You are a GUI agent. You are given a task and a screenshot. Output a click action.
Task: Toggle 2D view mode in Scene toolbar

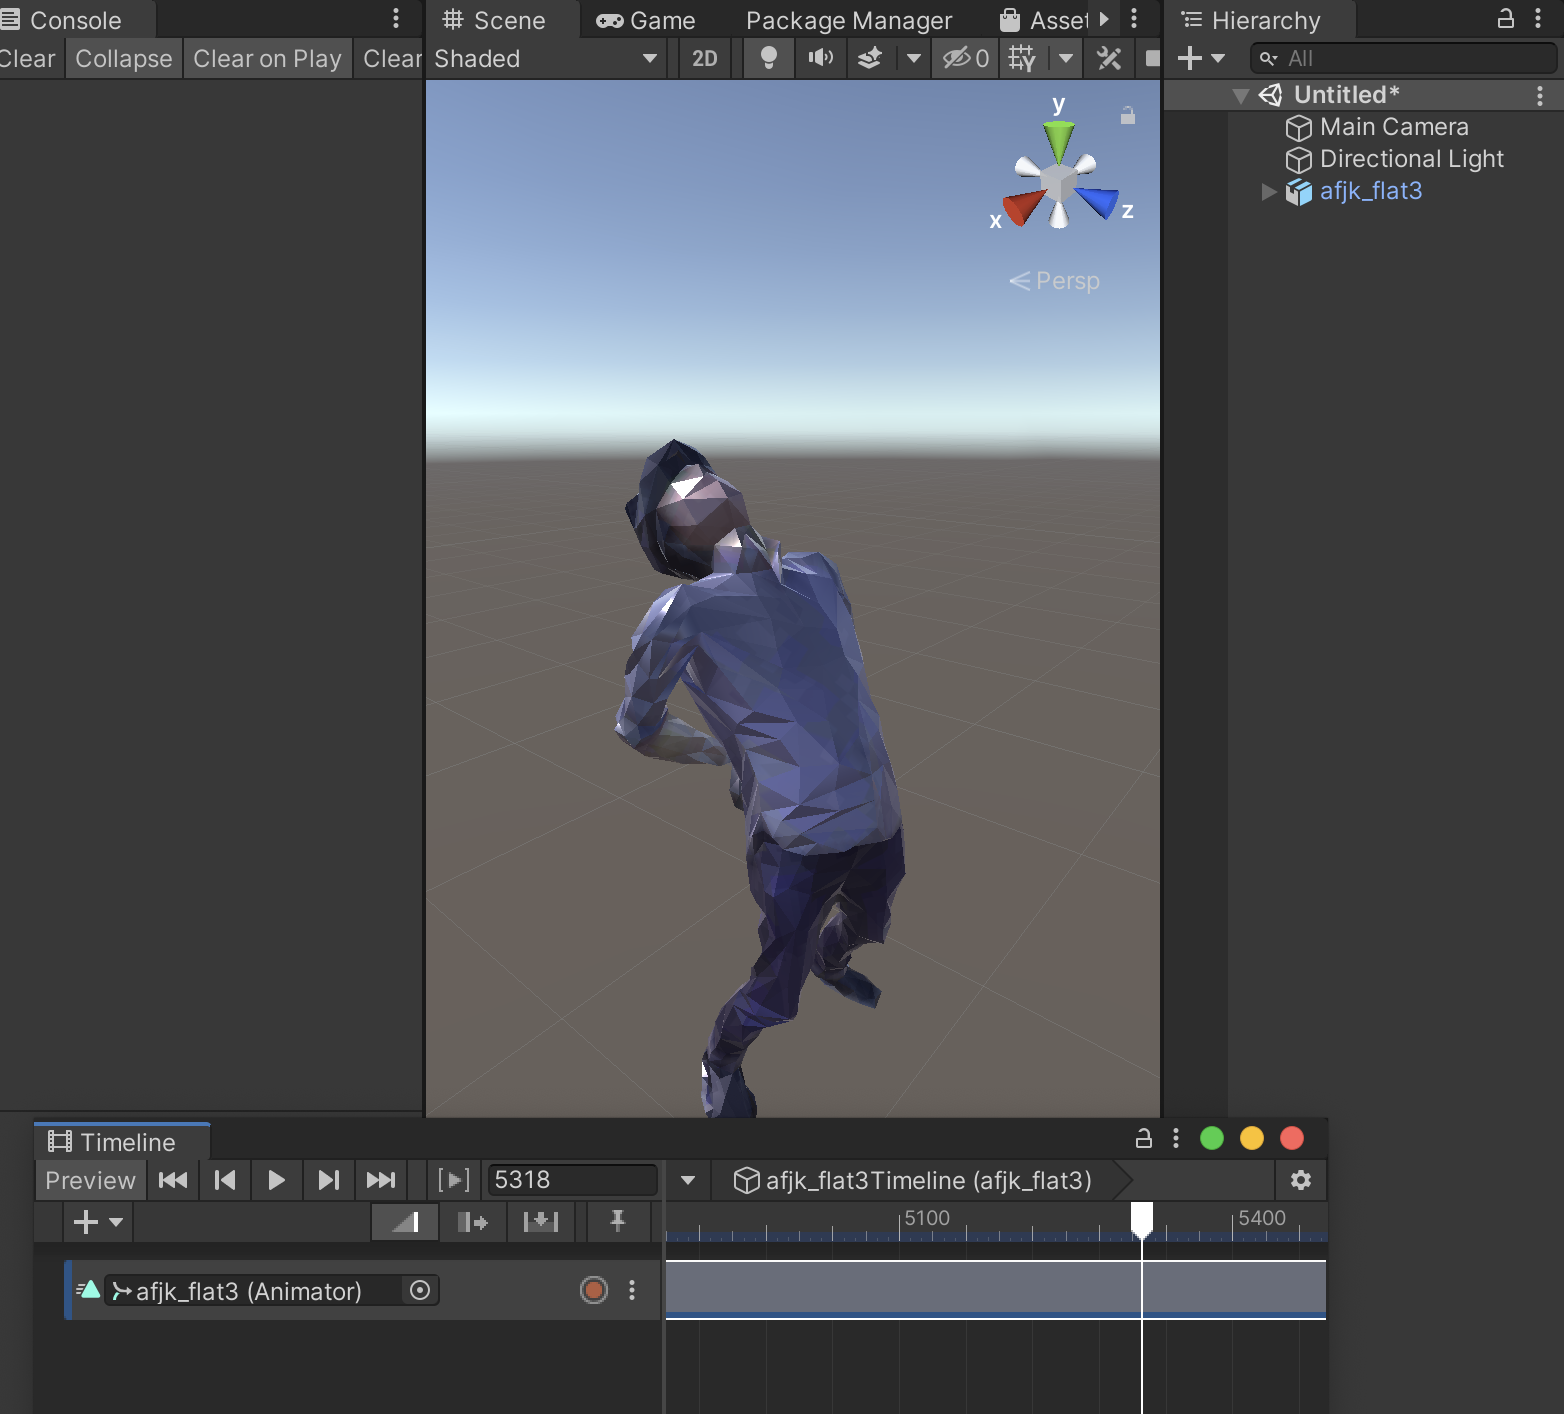704,58
